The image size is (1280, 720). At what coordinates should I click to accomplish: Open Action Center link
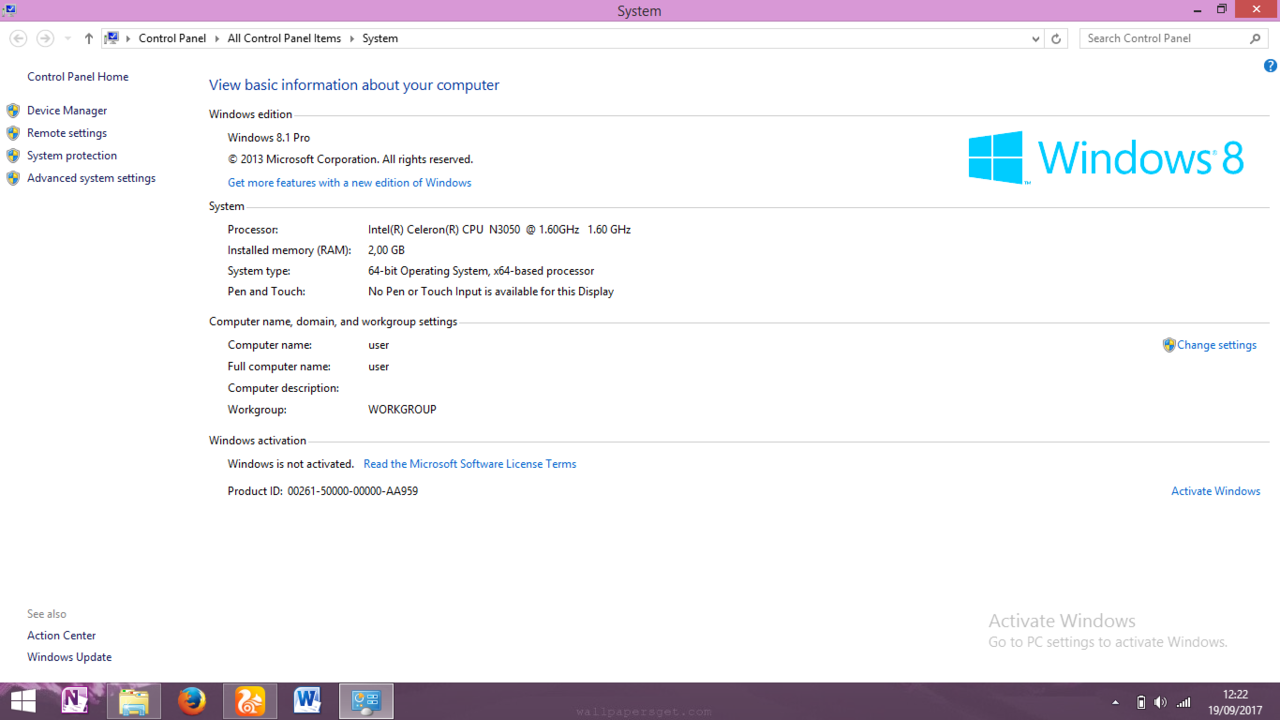tap(62, 636)
